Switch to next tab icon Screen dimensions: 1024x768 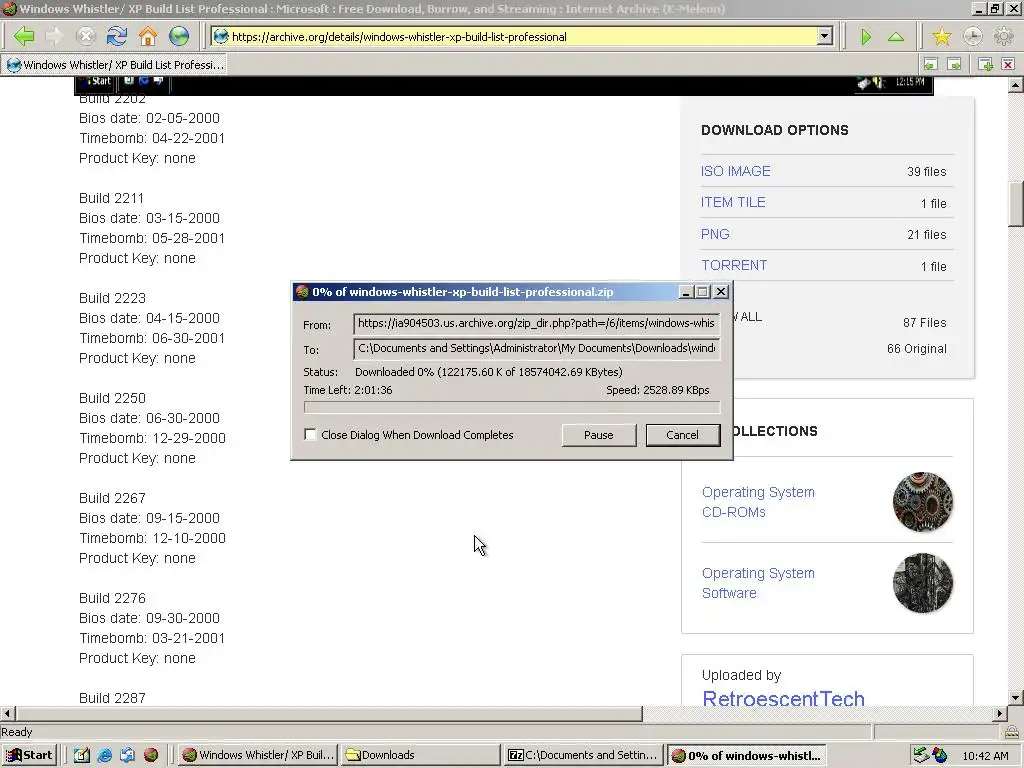point(954,65)
